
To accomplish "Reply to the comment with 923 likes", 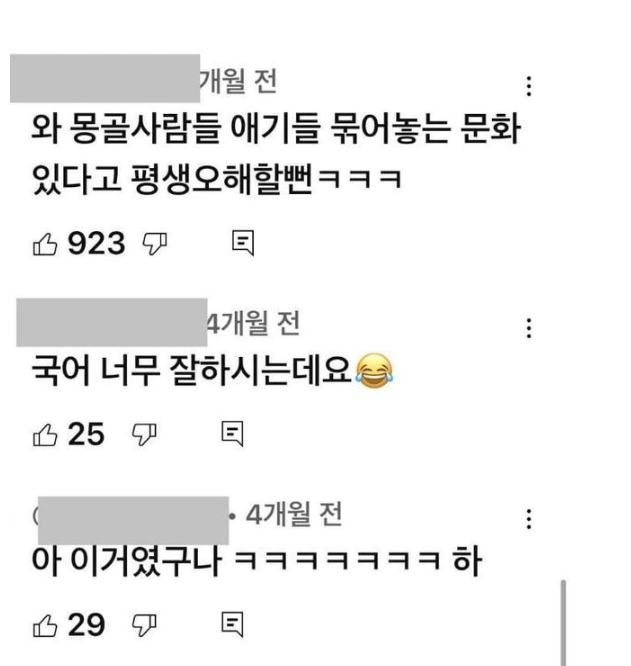I will click(243, 243).
